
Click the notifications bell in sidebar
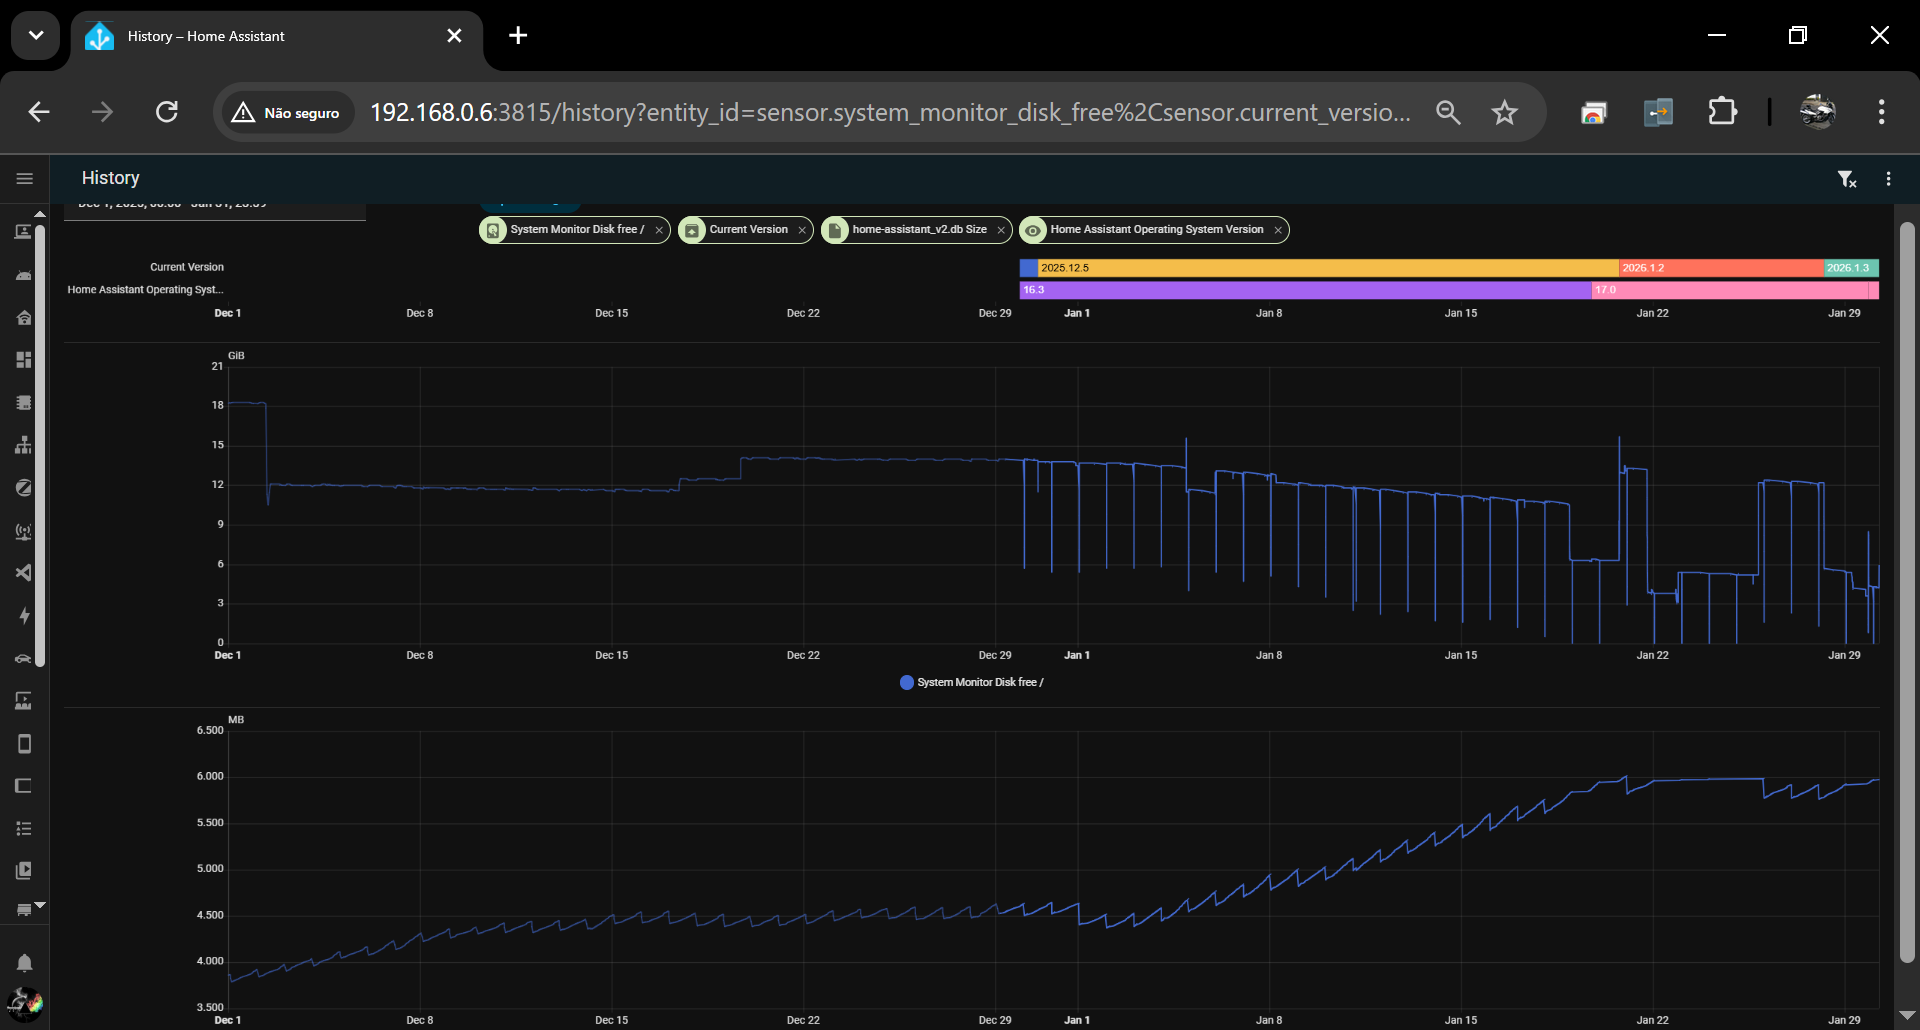coord(25,963)
